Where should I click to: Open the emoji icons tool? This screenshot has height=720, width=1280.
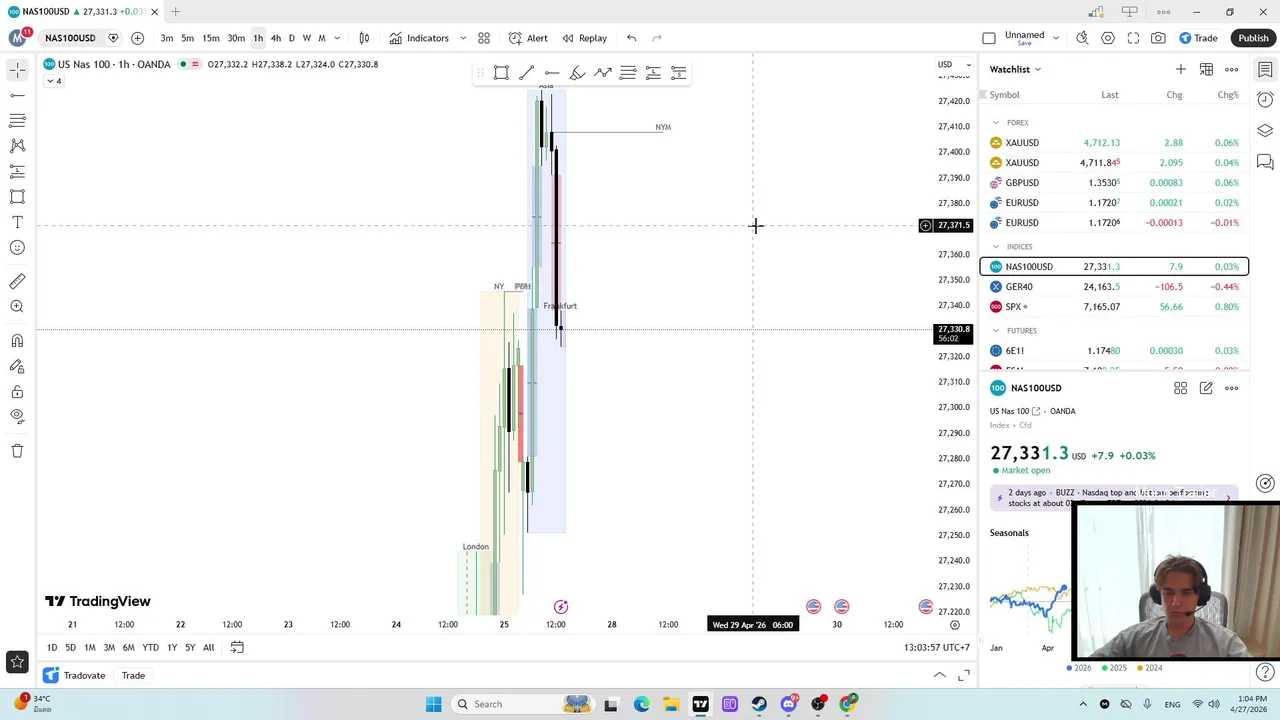pos(17,248)
